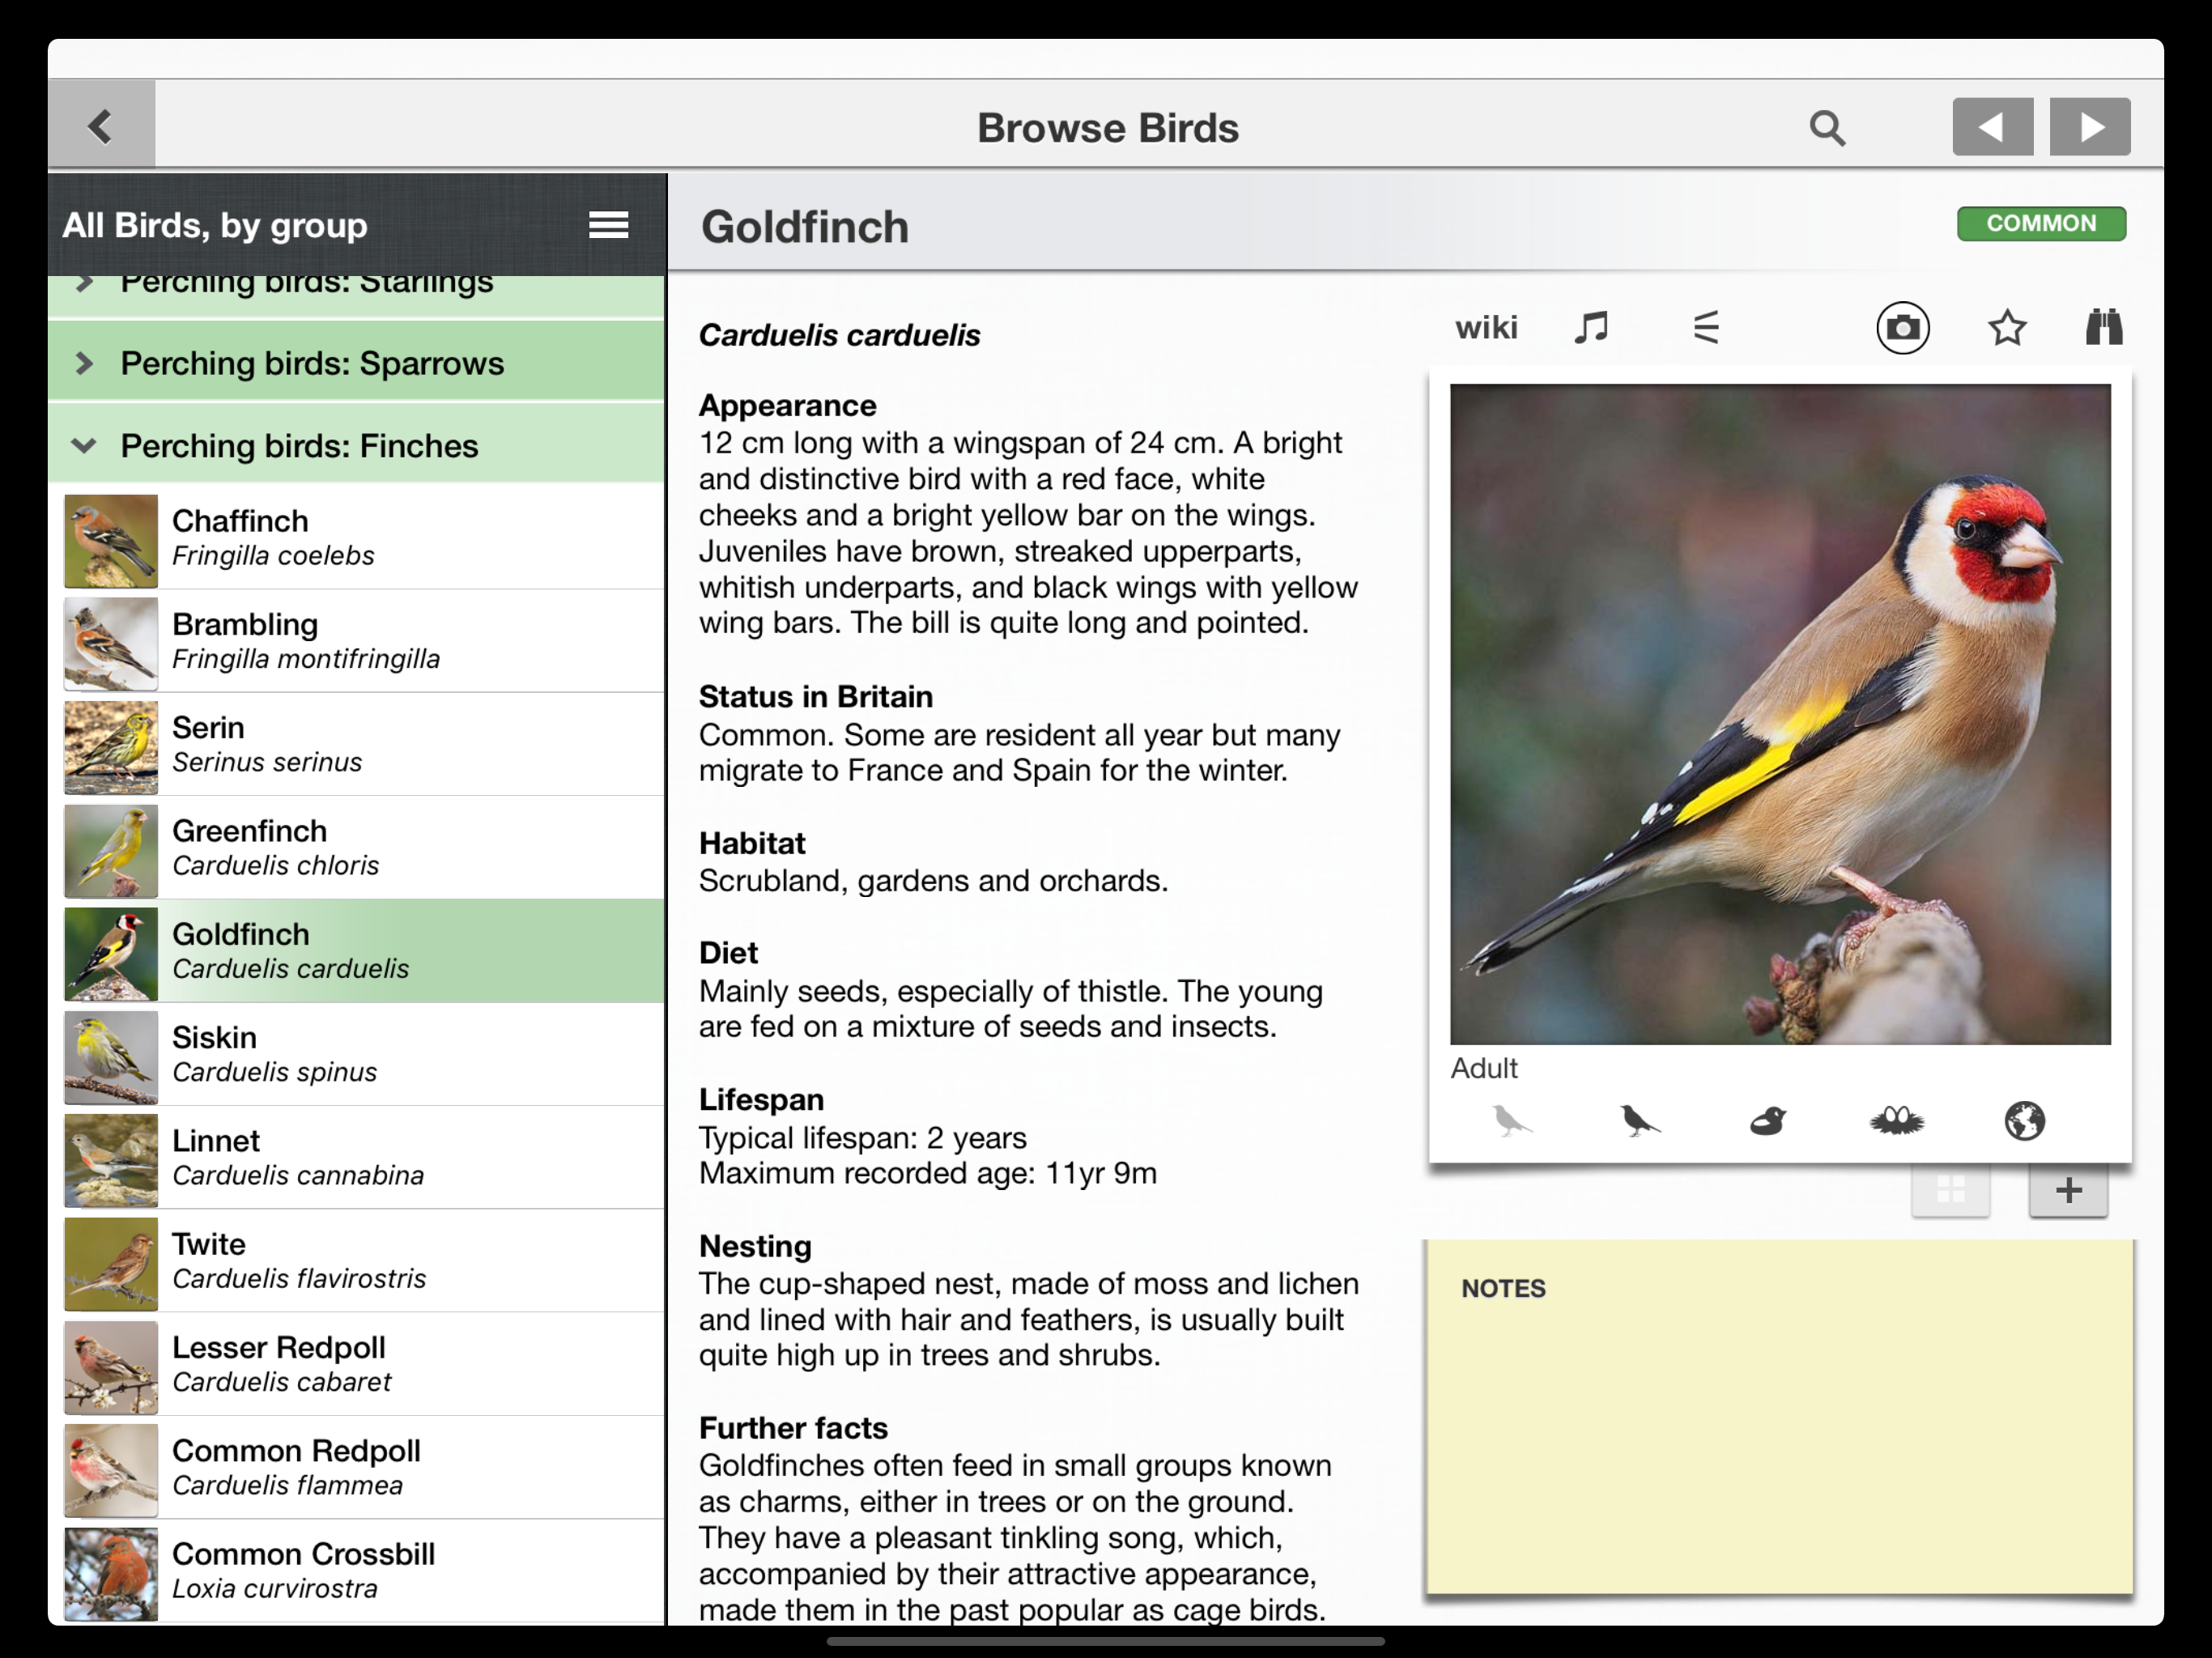Play Goldfinch song via music note icon

click(1591, 327)
